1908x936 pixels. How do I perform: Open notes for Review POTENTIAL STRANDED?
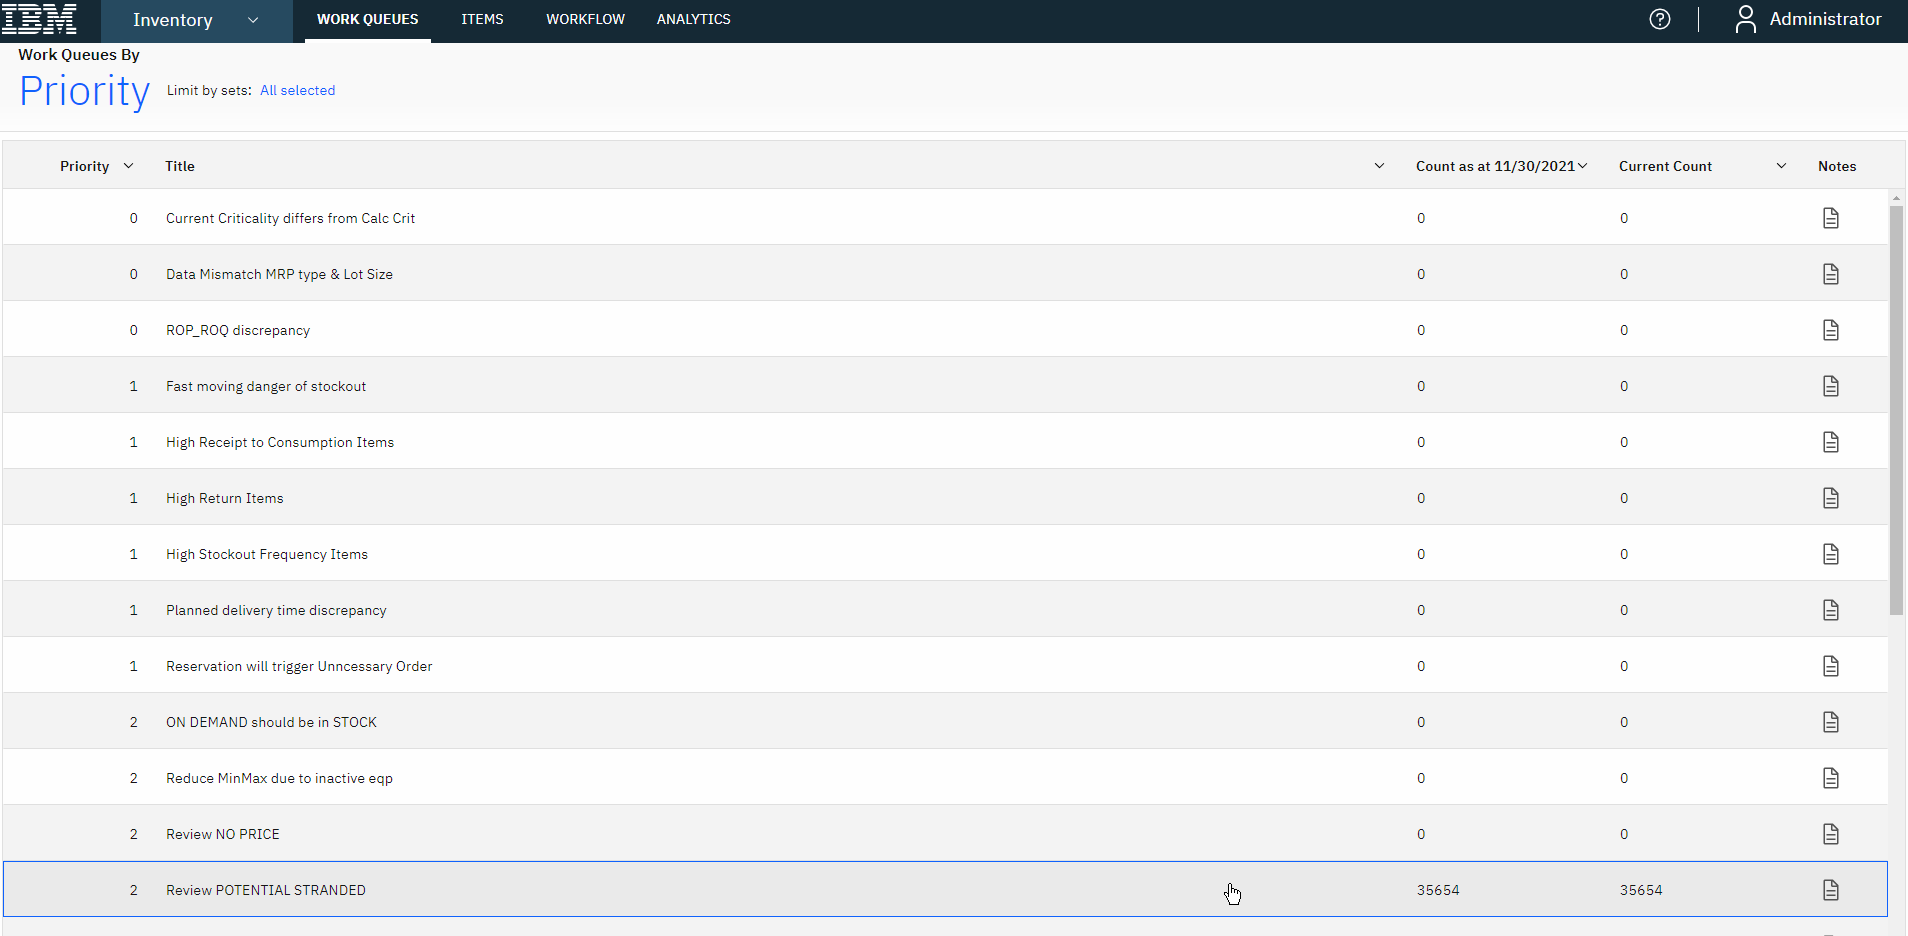pos(1830,890)
